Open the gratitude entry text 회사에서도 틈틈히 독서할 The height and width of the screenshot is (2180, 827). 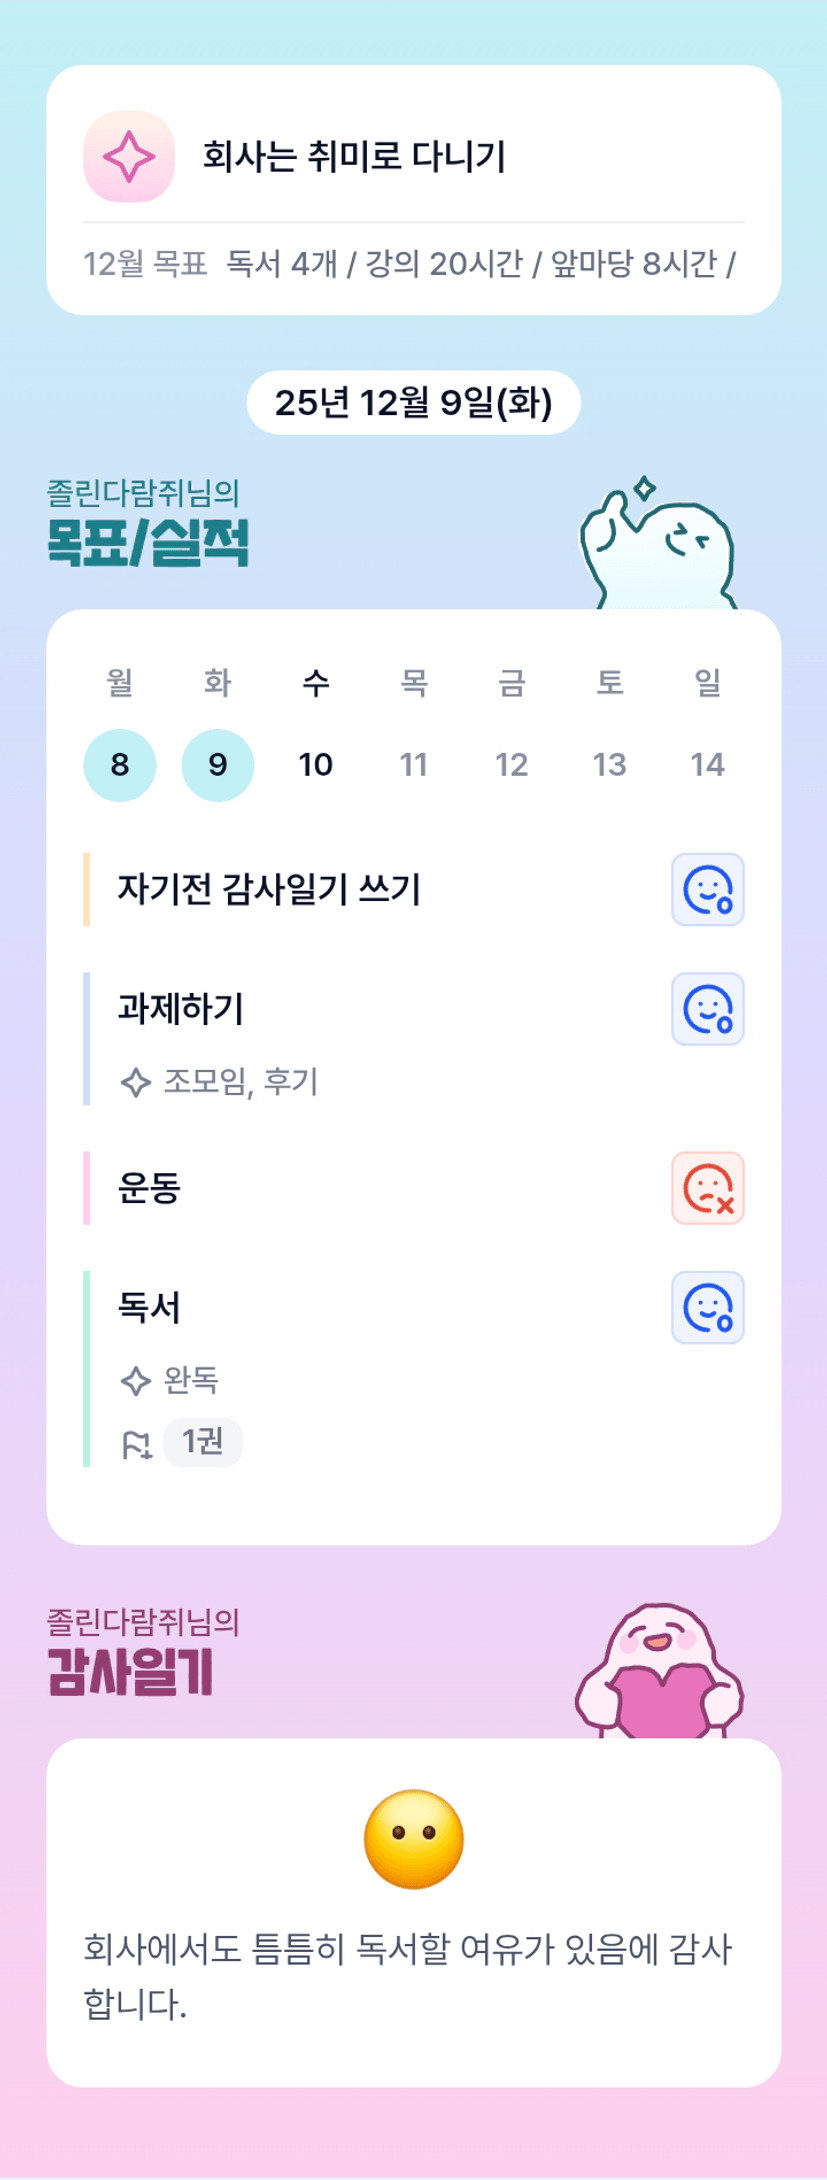(x=408, y=1975)
